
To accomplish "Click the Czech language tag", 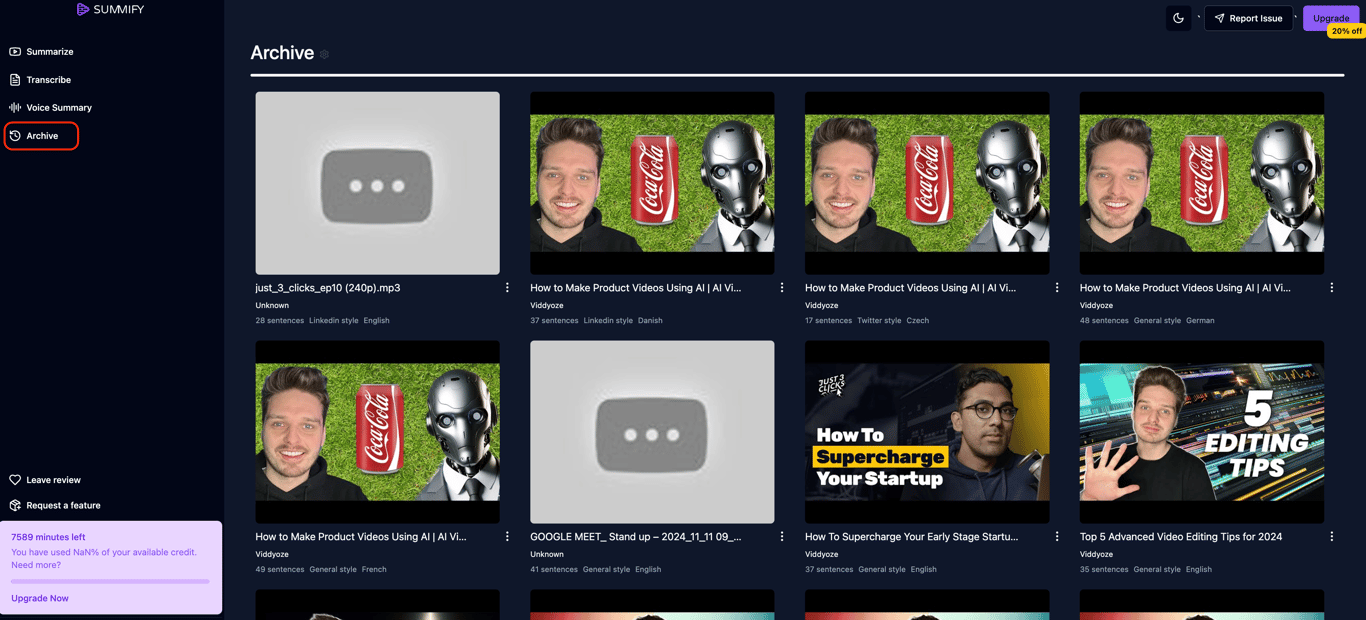I will click(918, 321).
